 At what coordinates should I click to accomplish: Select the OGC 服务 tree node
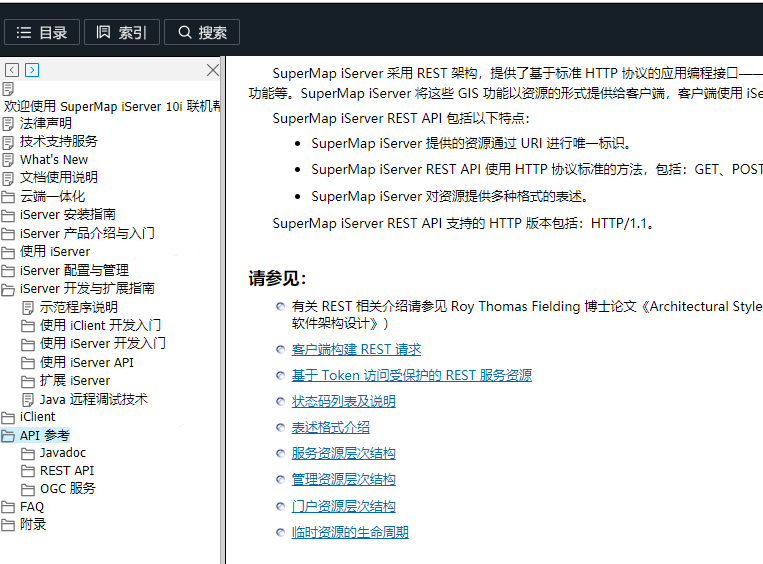(x=68, y=489)
